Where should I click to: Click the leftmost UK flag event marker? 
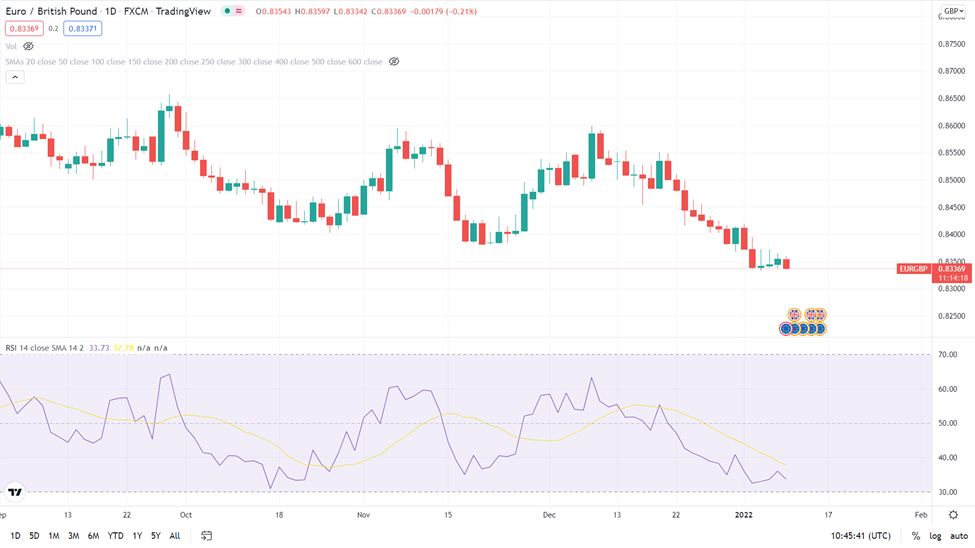pos(794,315)
